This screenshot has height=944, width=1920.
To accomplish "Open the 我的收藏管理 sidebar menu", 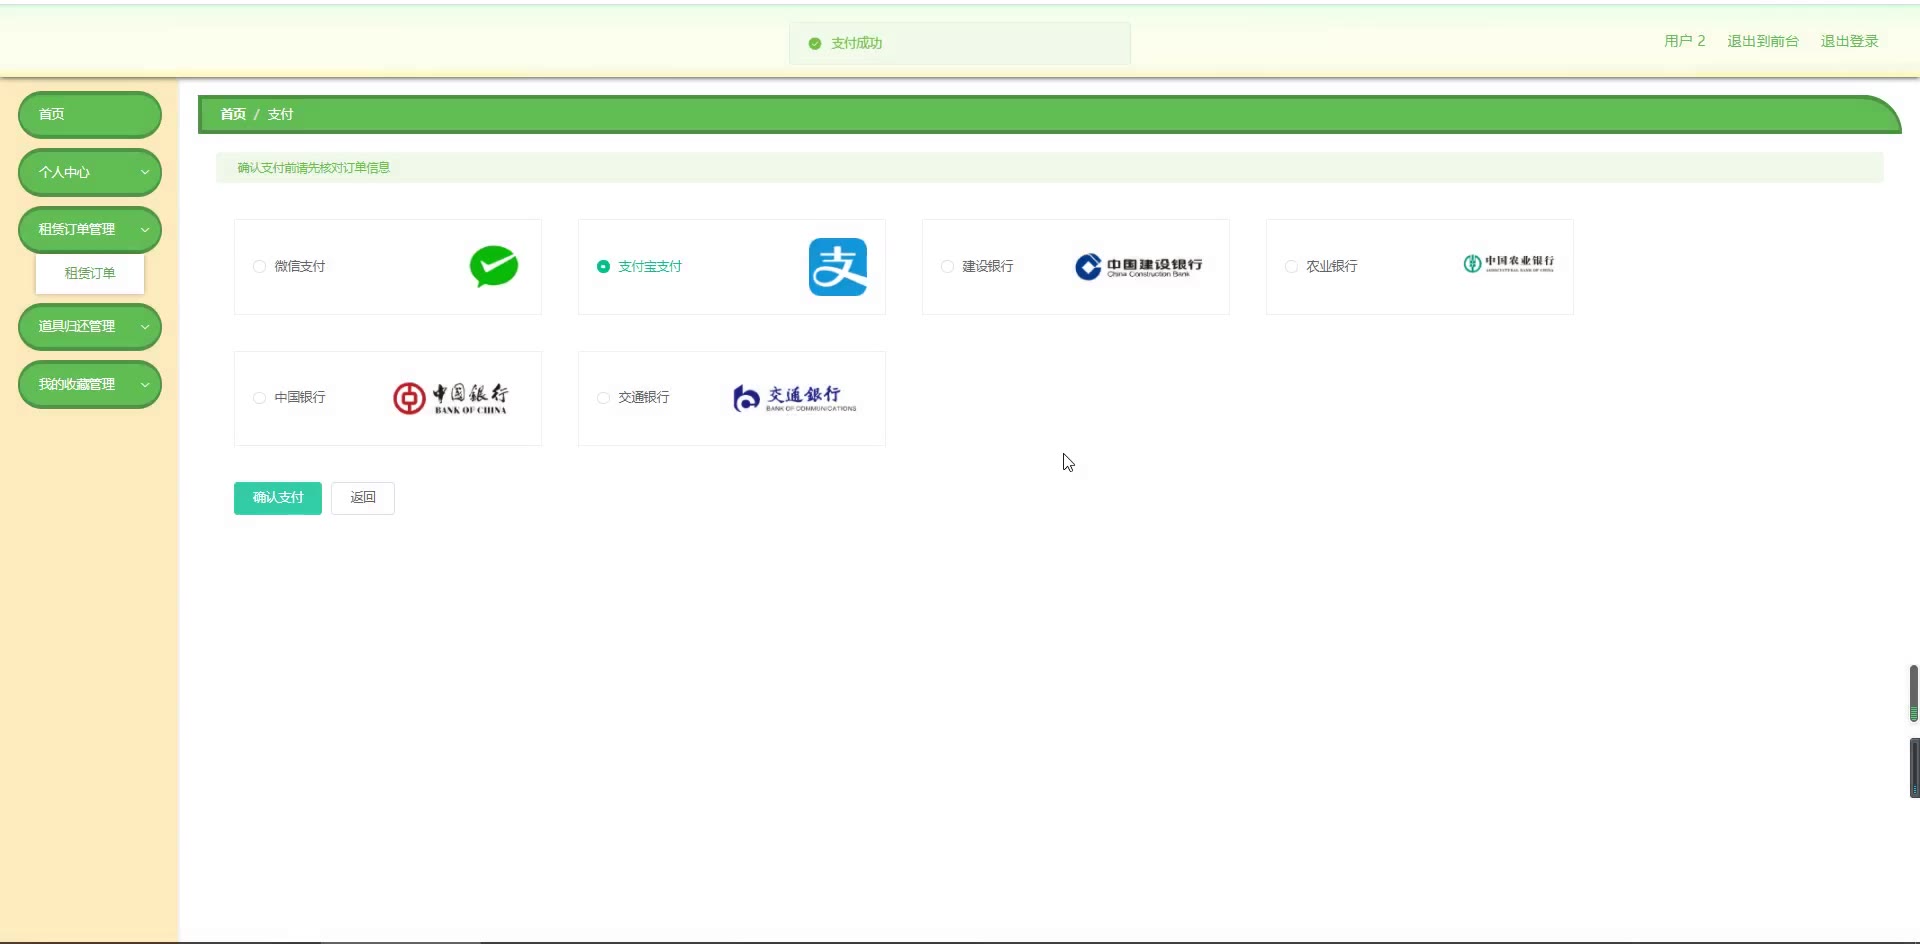I will (x=90, y=384).
